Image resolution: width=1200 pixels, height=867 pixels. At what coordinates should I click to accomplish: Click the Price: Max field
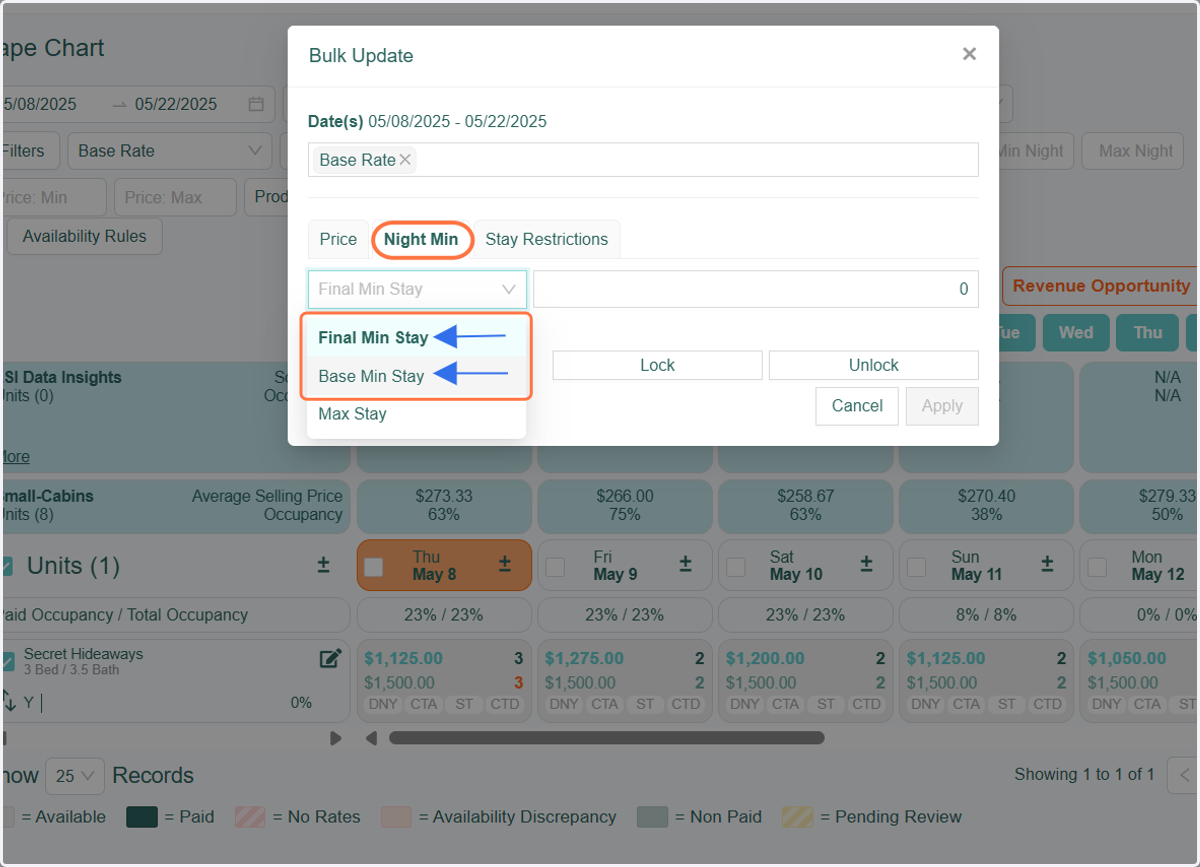(x=176, y=198)
